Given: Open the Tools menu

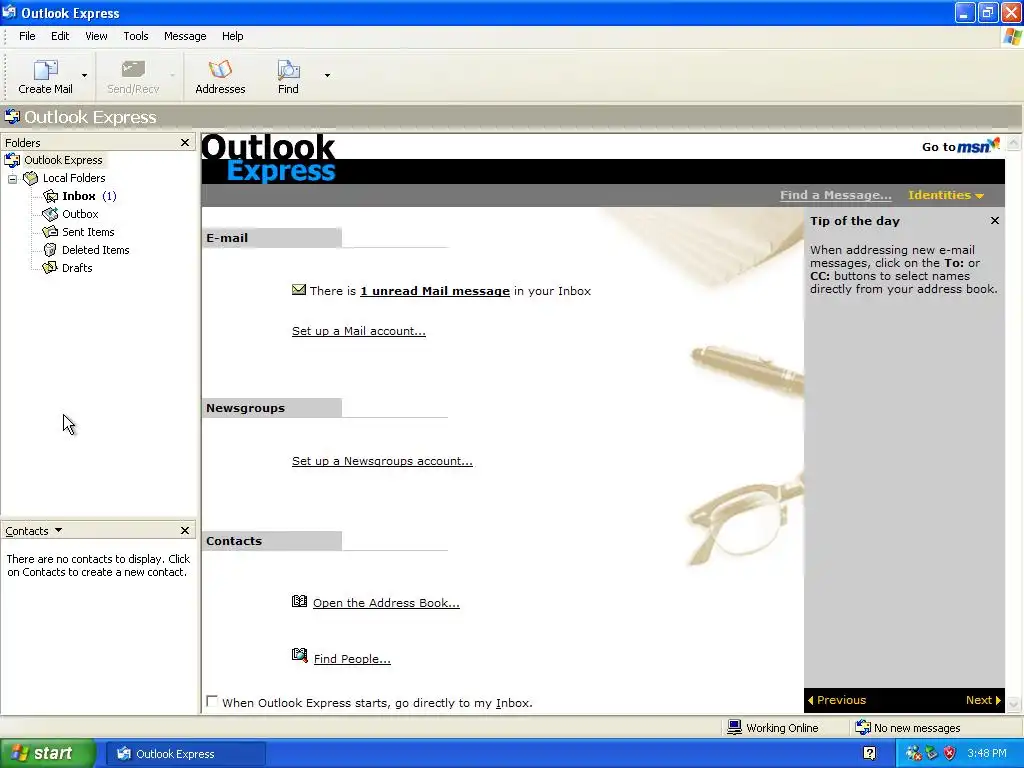Looking at the screenshot, I should [136, 36].
